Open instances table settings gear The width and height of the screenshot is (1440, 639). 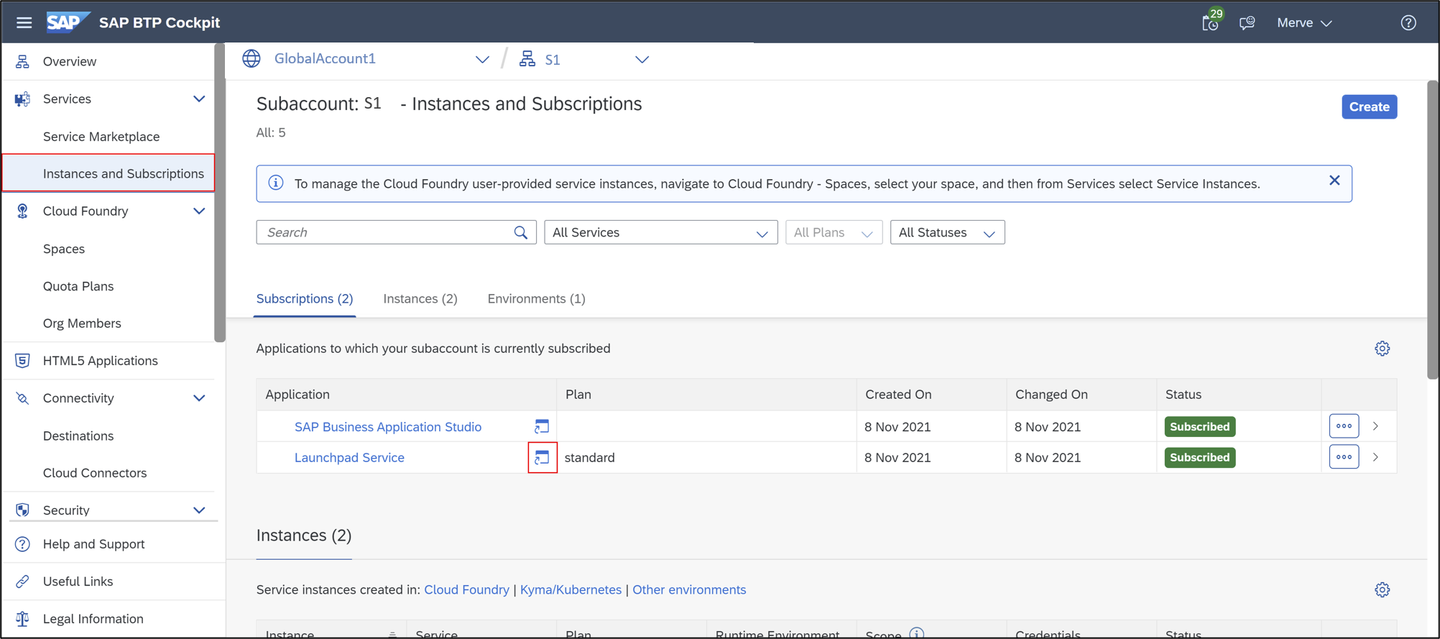click(1382, 590)
